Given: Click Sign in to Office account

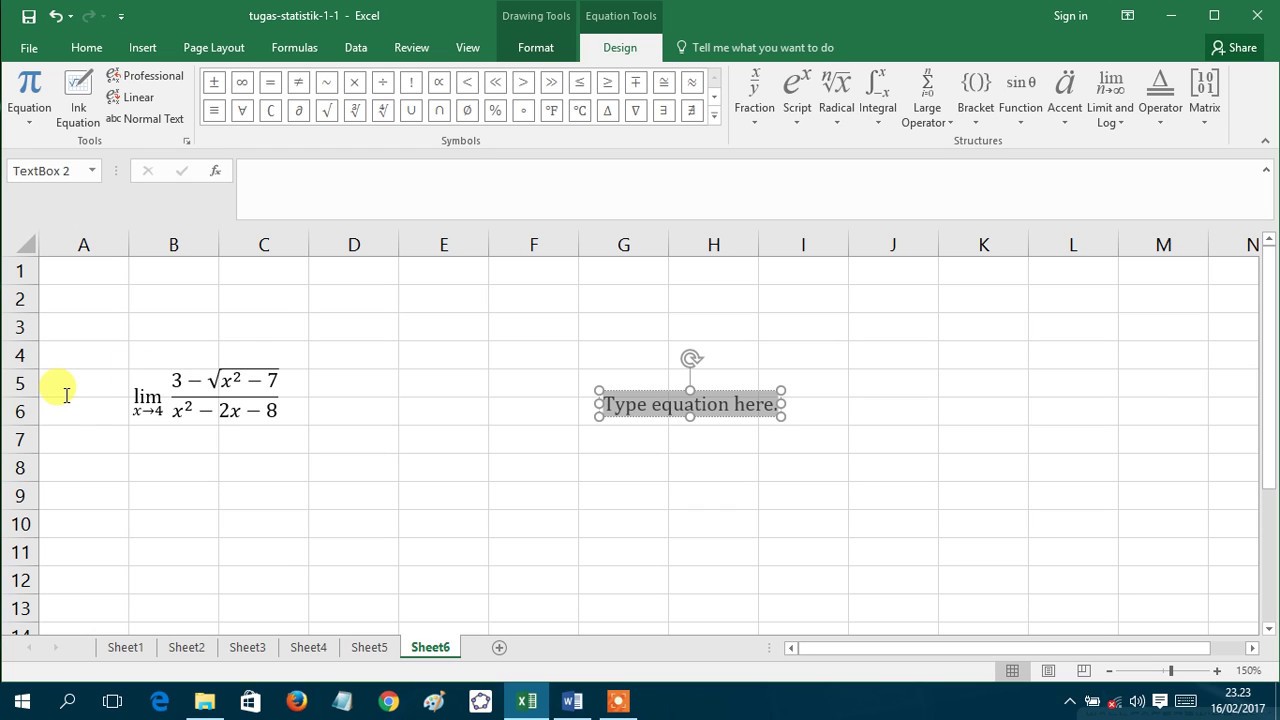Looking at the screenshot, I should pyautogui.click(x=1070, y=16).
